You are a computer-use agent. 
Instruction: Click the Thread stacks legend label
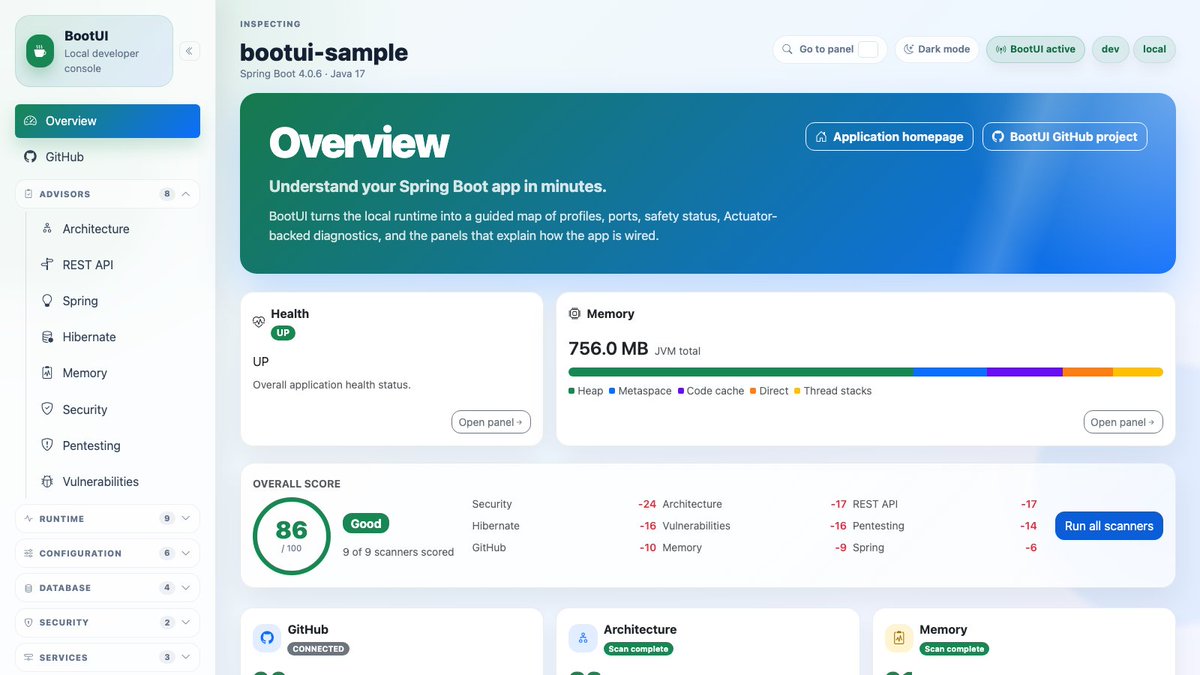838,391
